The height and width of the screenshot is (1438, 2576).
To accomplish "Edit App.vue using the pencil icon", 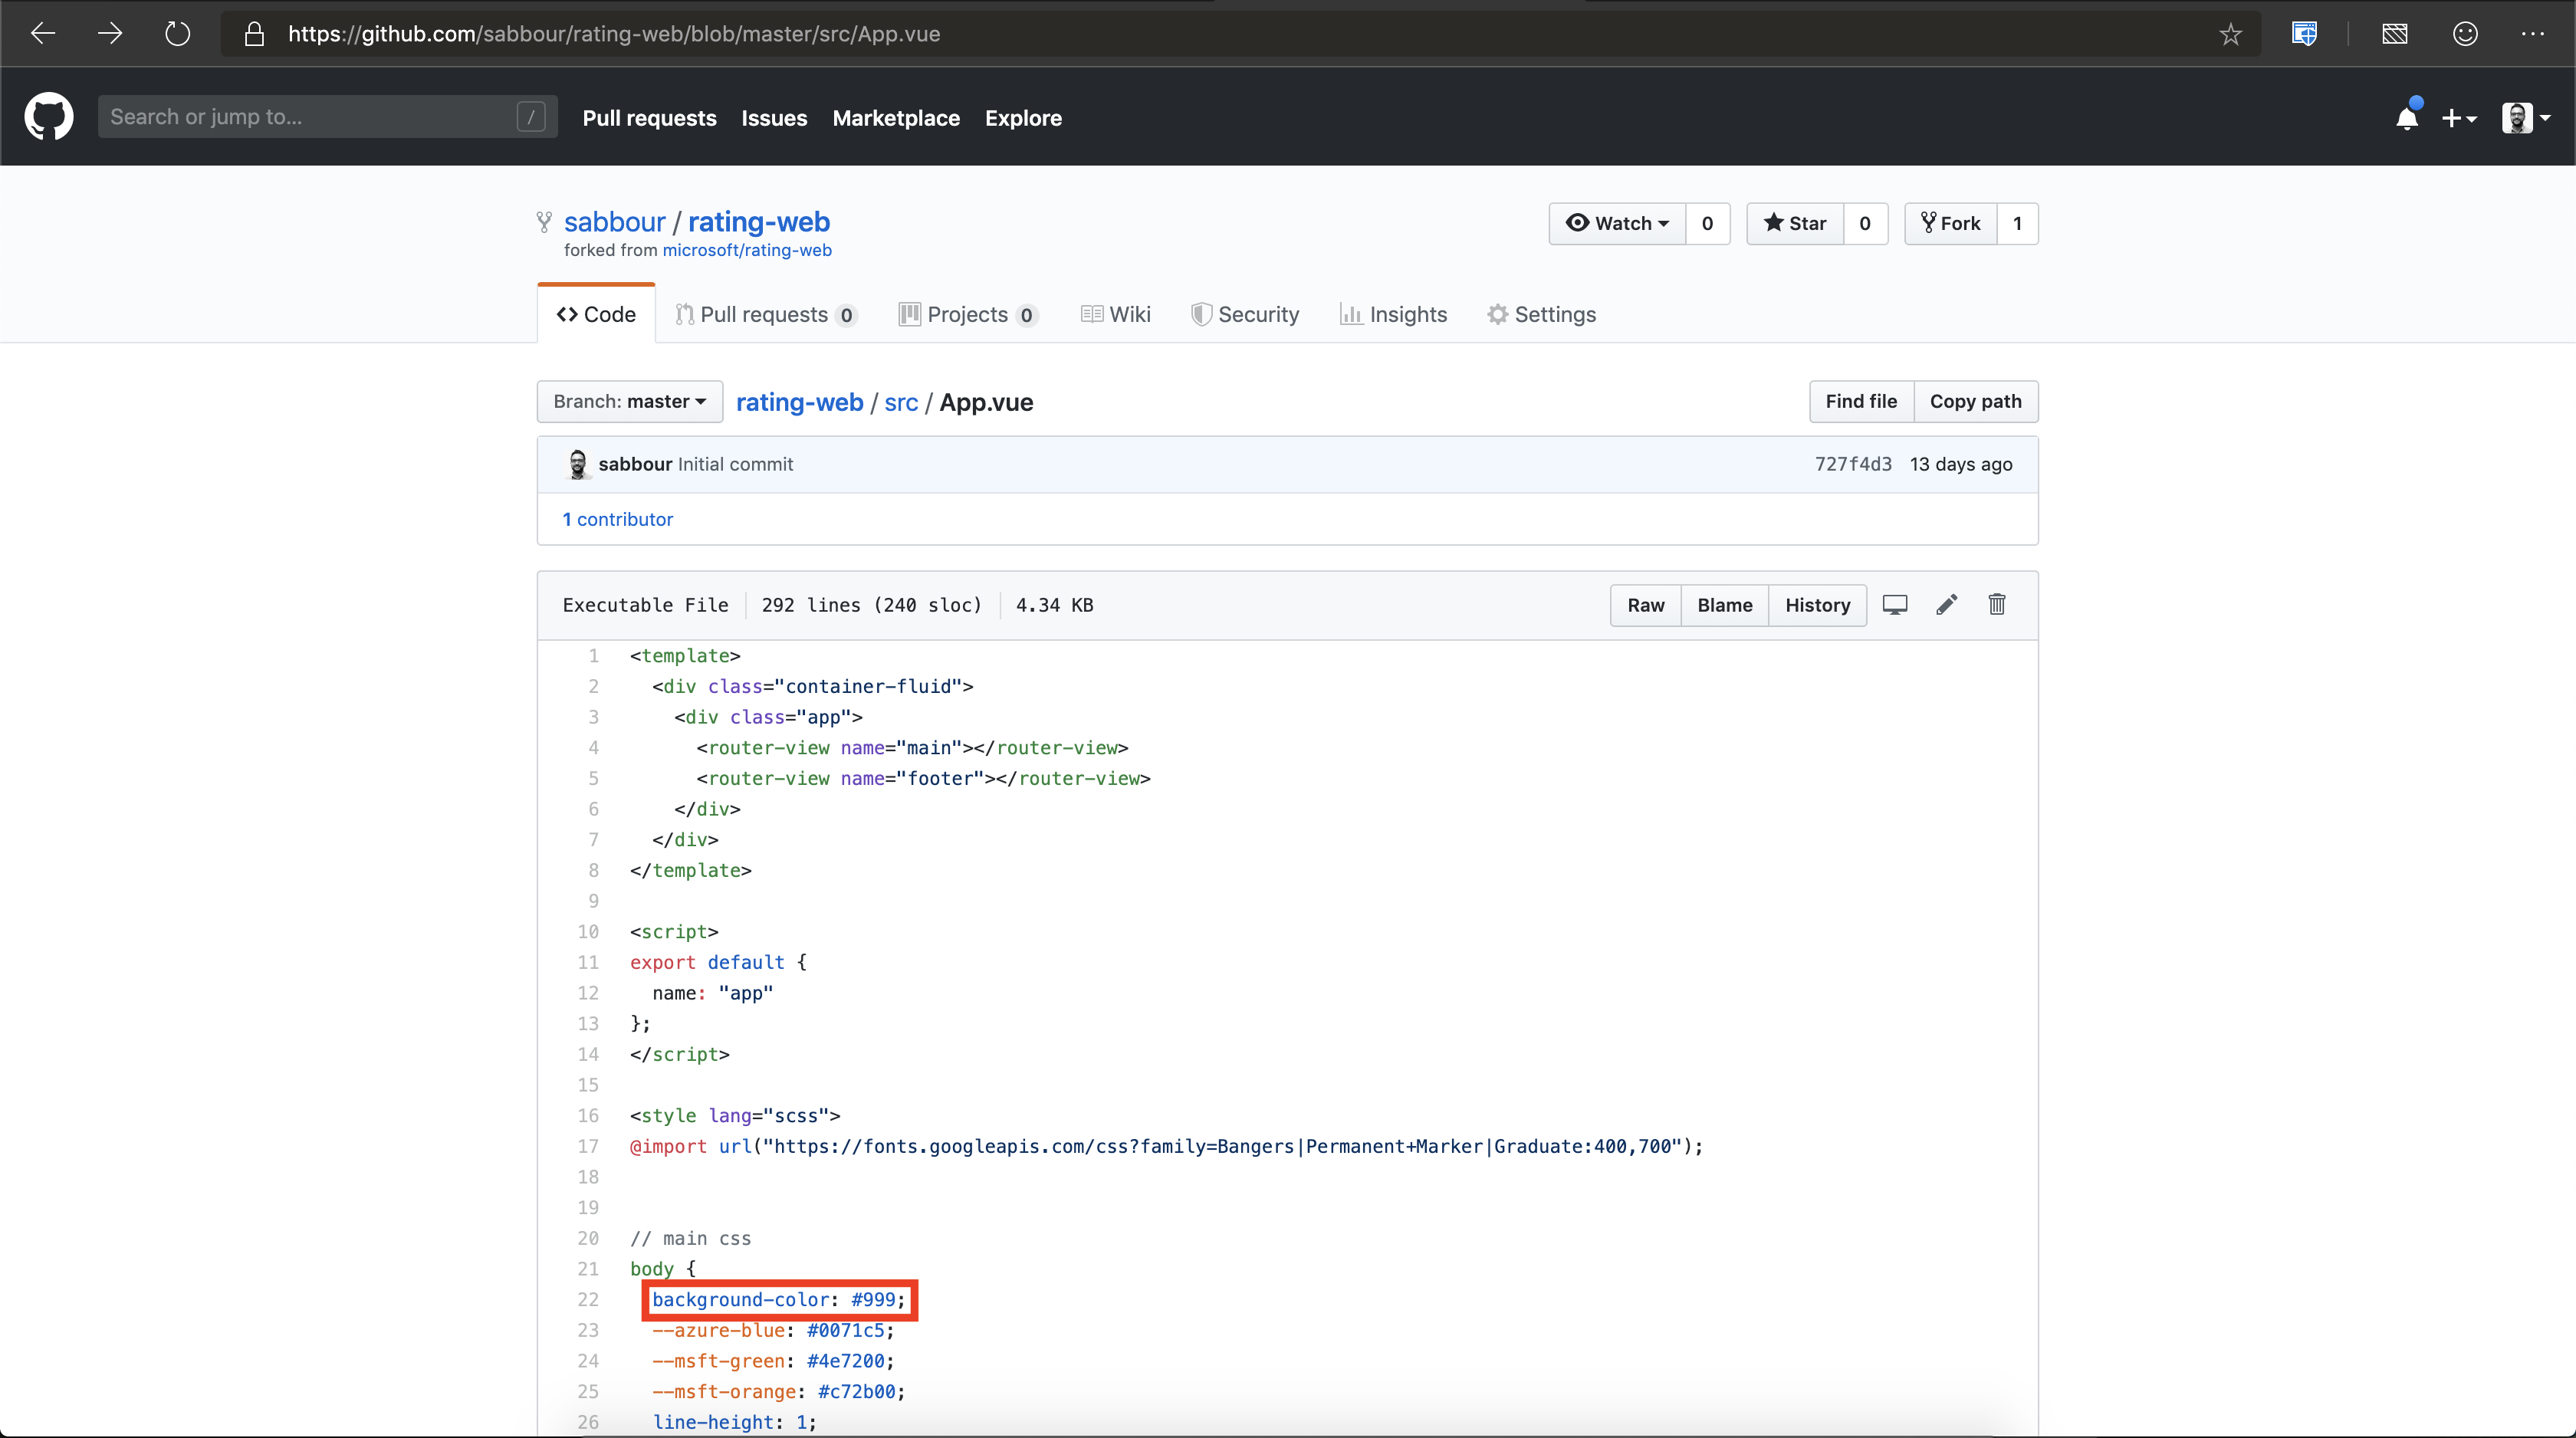I will pyautogui.click(x=1946, y=604).
